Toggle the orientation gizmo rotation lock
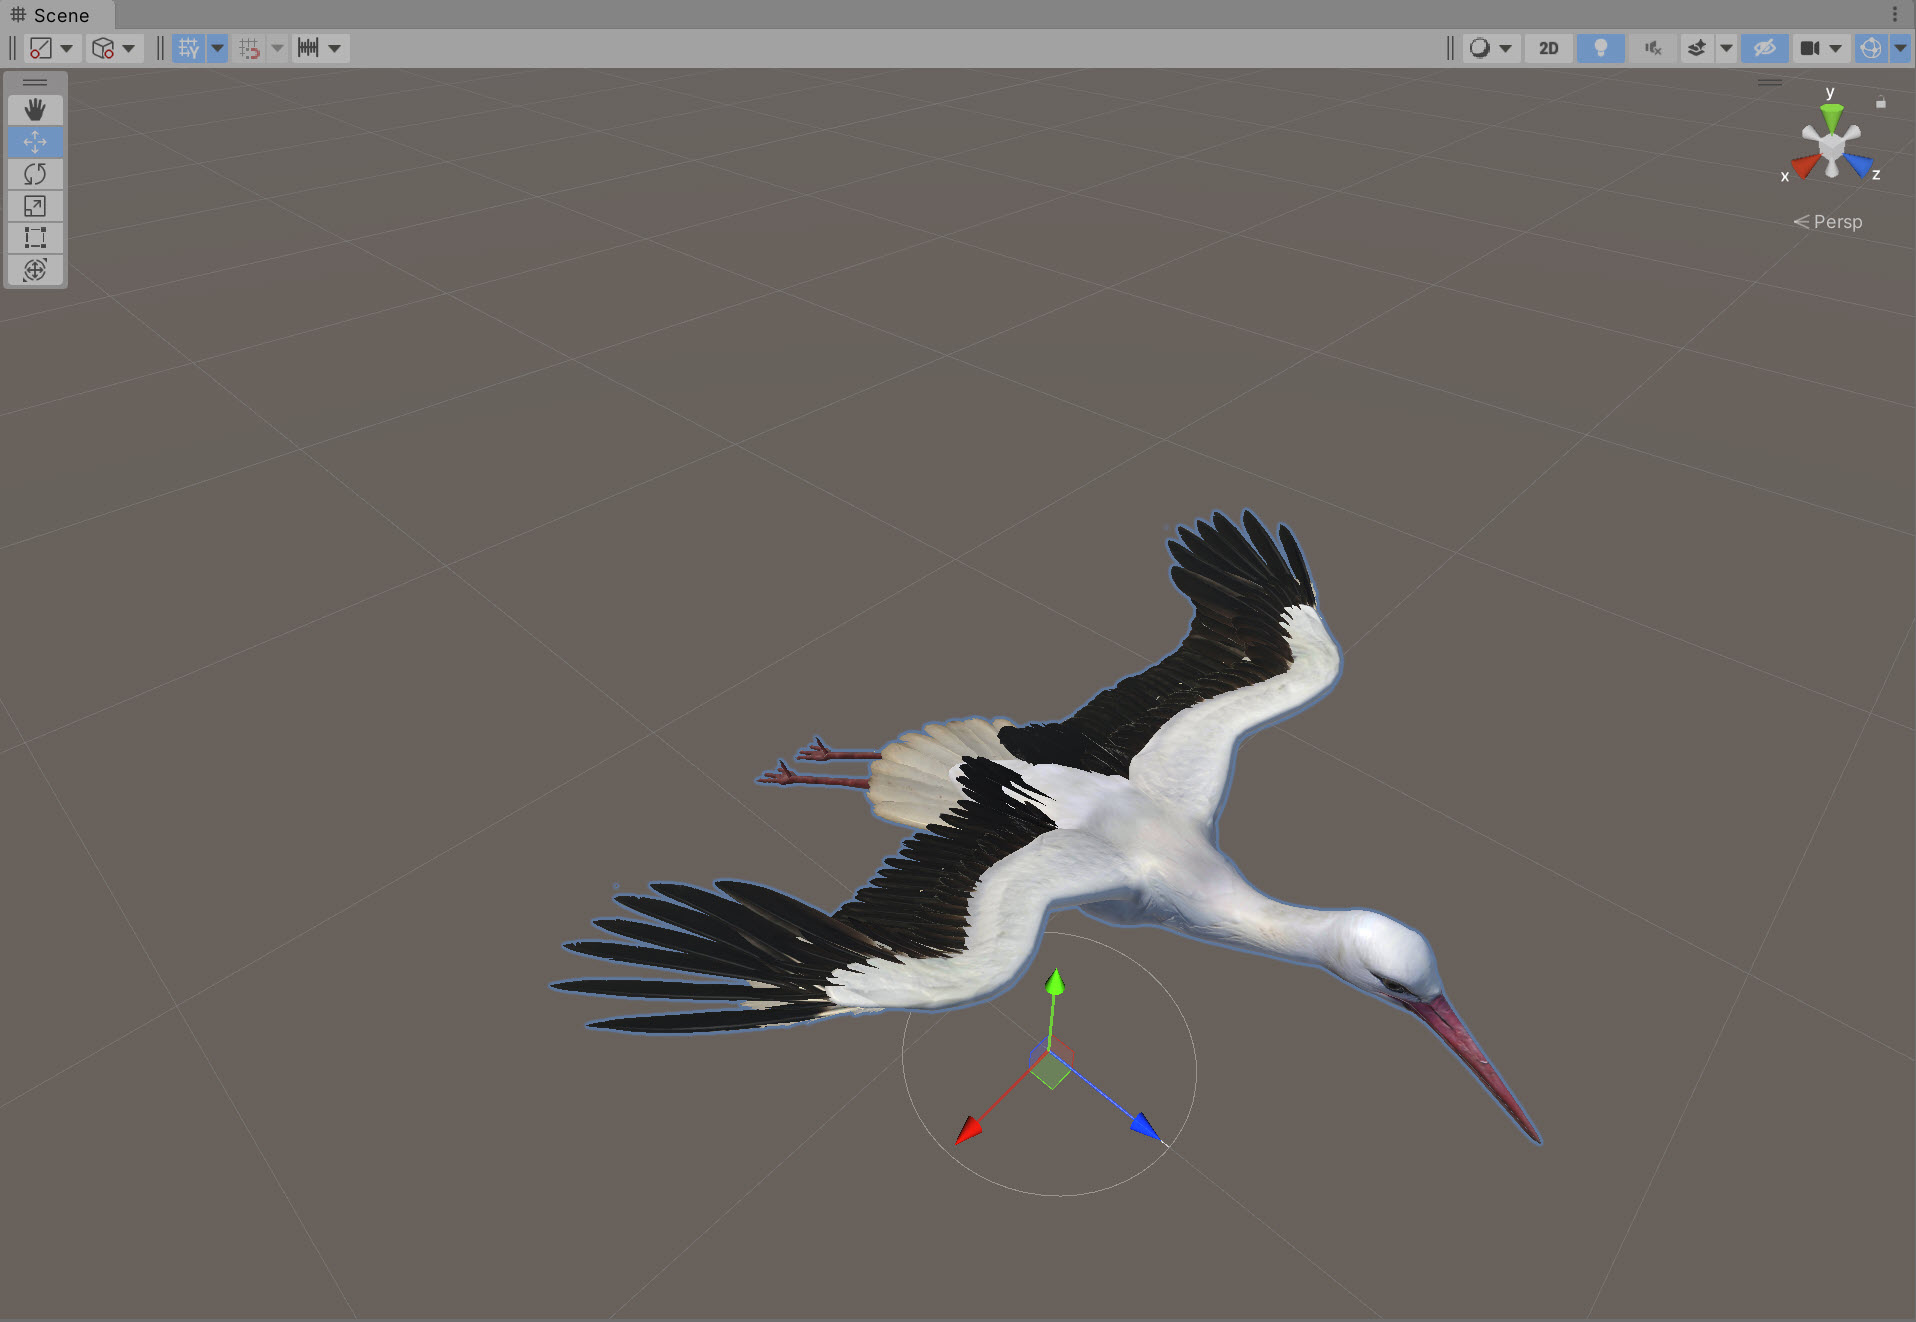Viewport: 1916px width, 1322px height. click(1880, 102)
